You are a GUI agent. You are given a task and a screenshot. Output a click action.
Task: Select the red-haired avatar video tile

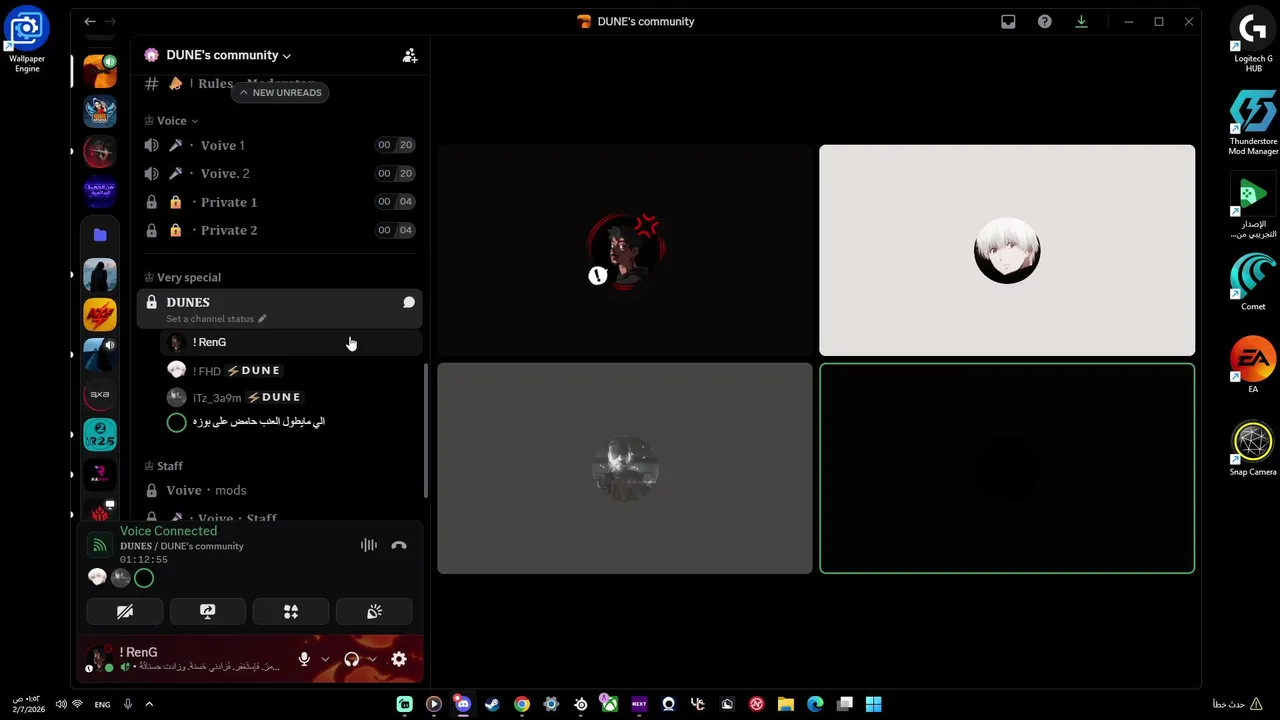click(625, 250)
